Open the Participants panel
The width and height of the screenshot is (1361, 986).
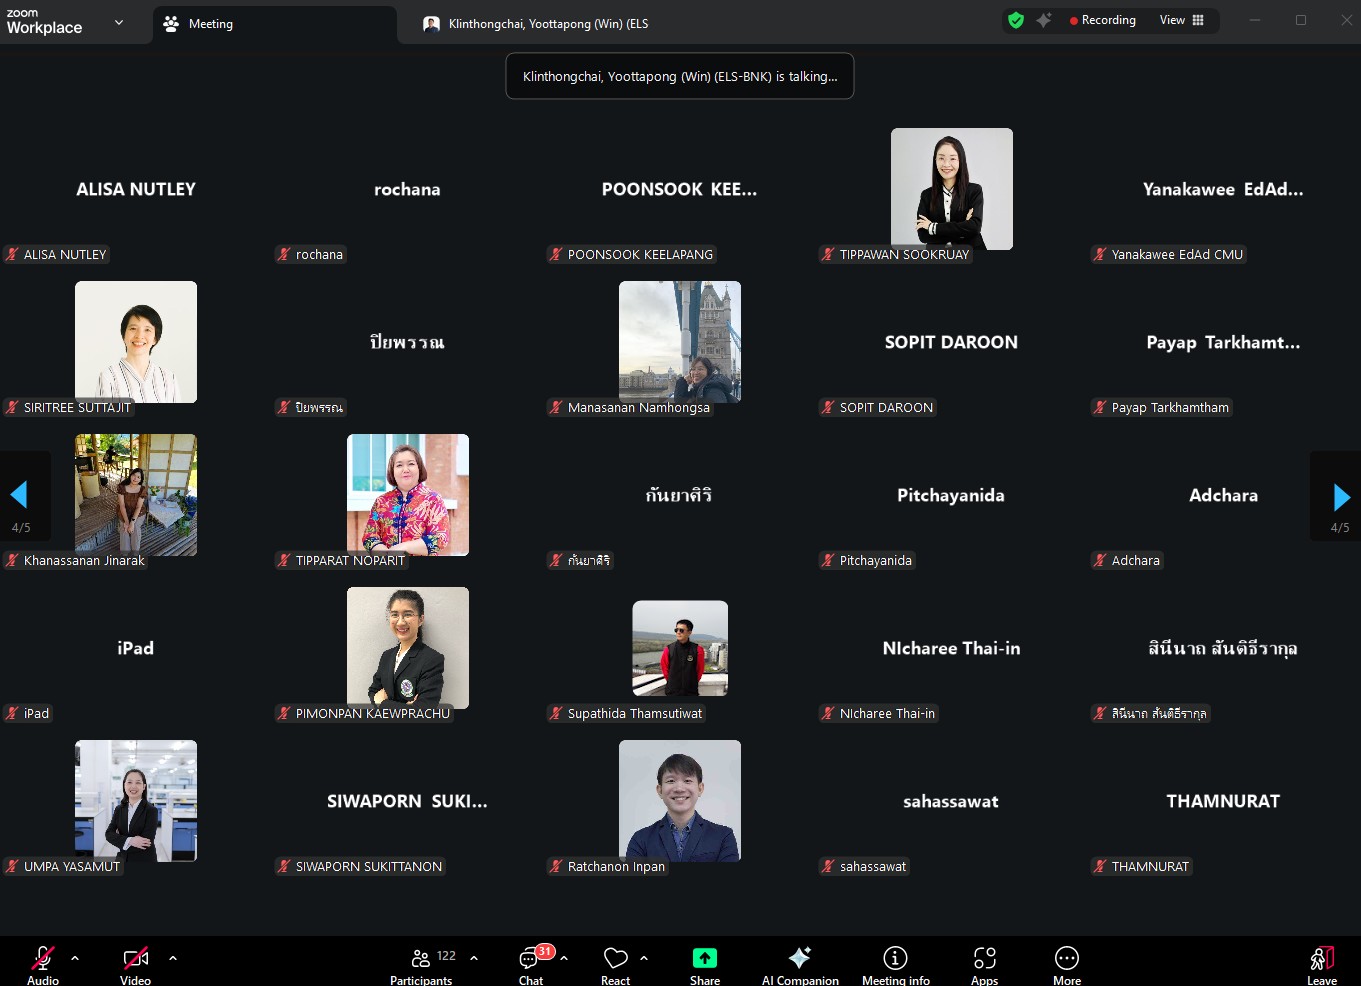pyautogui.click(x=421, y=964)
